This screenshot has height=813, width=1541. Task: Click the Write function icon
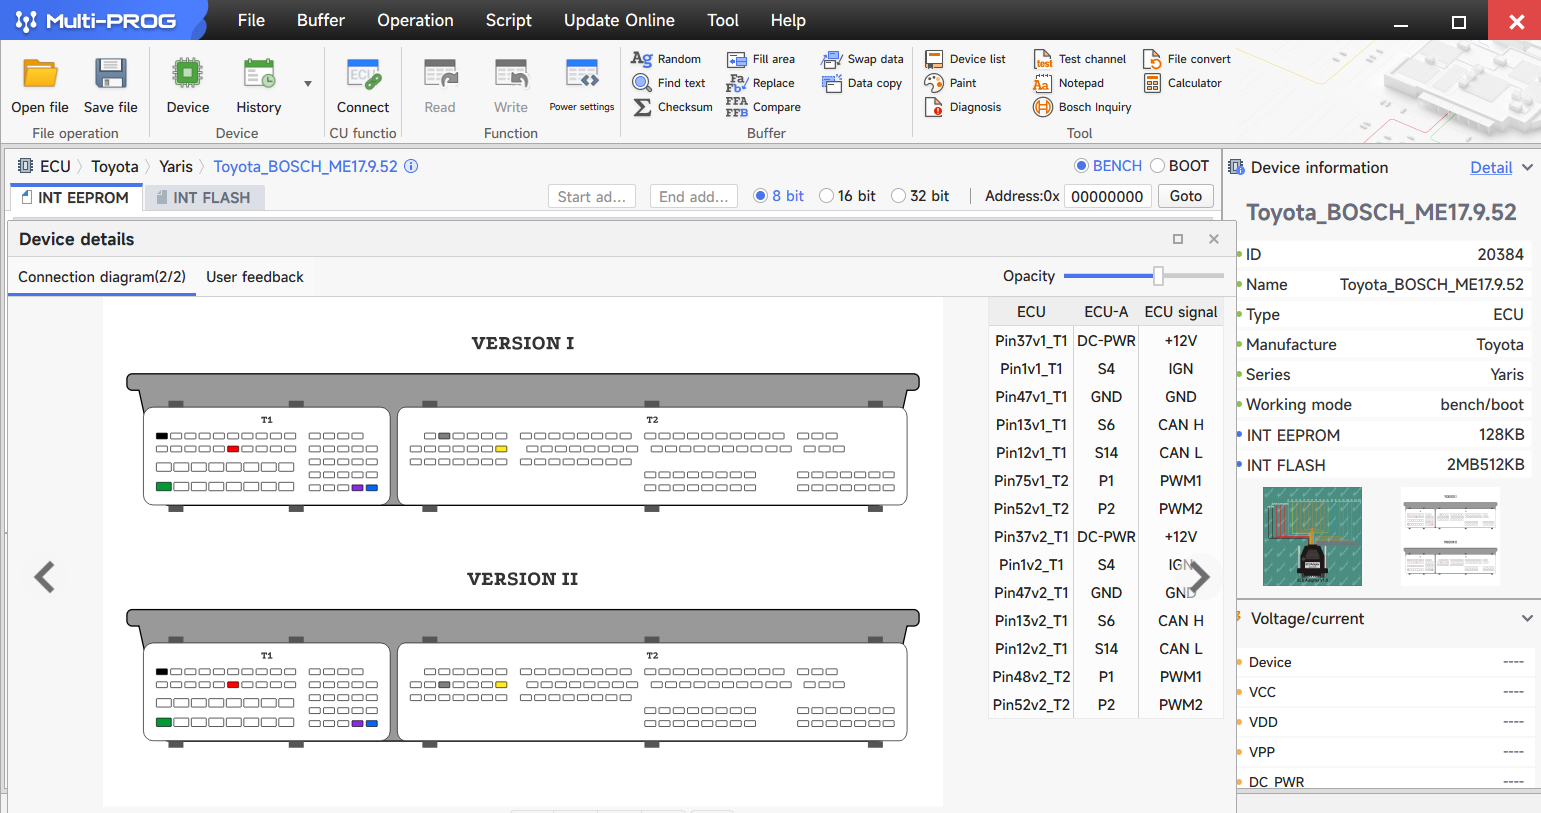511,74
